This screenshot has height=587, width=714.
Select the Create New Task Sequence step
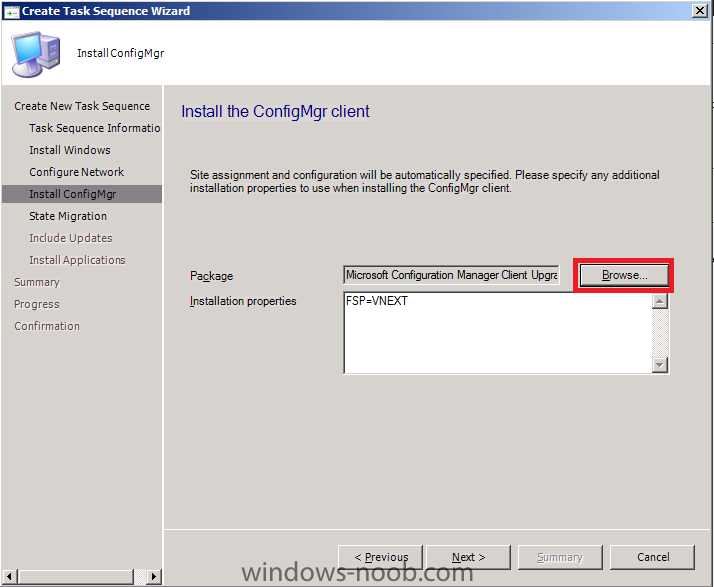click(x=82, y=106)
